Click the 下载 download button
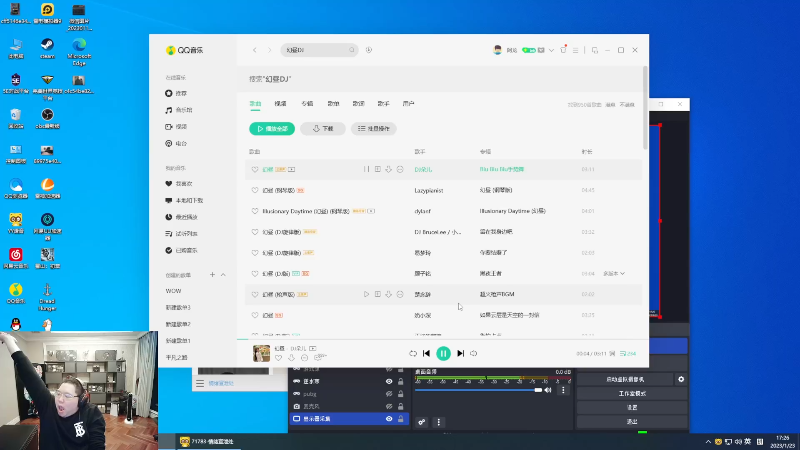Image resolution: width=800 pixels, height=450 pixels. click(x=323, y=129)
